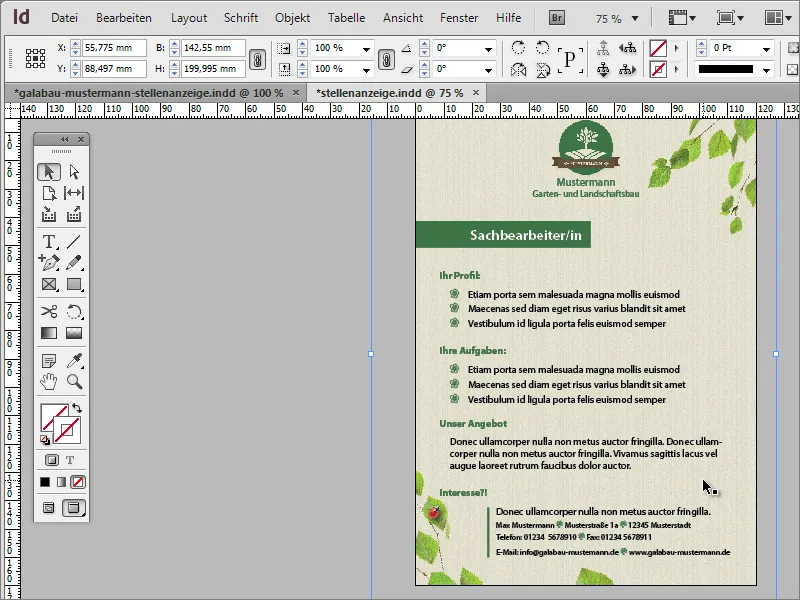Image resolution: width=800 pixels, height=600 pixels.
Task: Open the Objekt menu
Action: coord(292,18)
